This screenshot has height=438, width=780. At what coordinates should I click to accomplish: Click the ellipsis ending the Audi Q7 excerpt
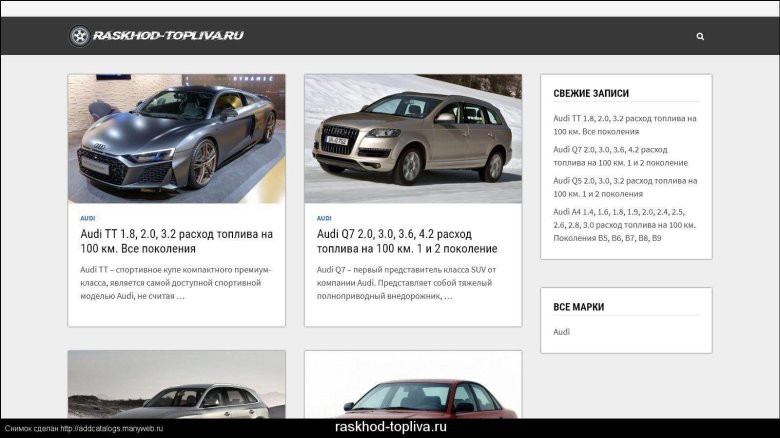(x=448, y=296)
